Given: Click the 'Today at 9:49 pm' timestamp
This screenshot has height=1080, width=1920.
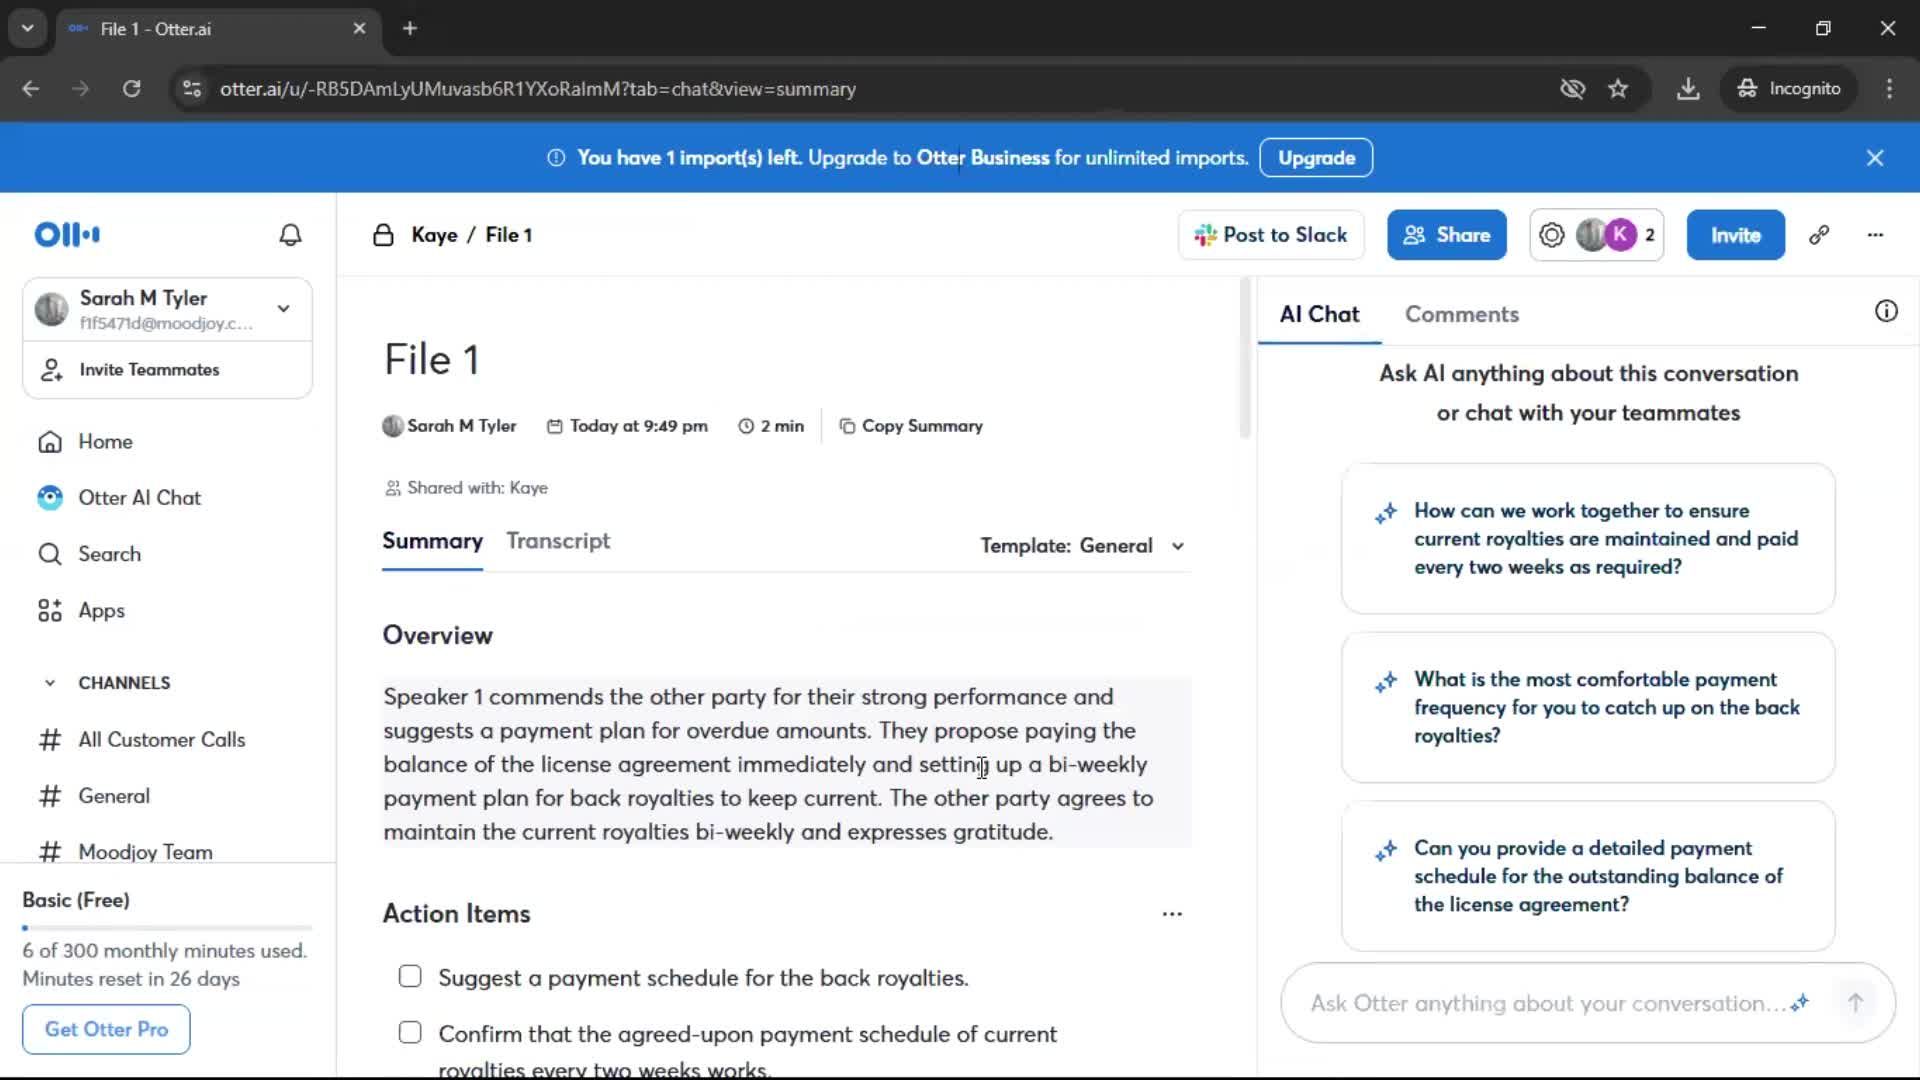Looking at the screenshot, I should pyautogui.click(x=627, y=426).
